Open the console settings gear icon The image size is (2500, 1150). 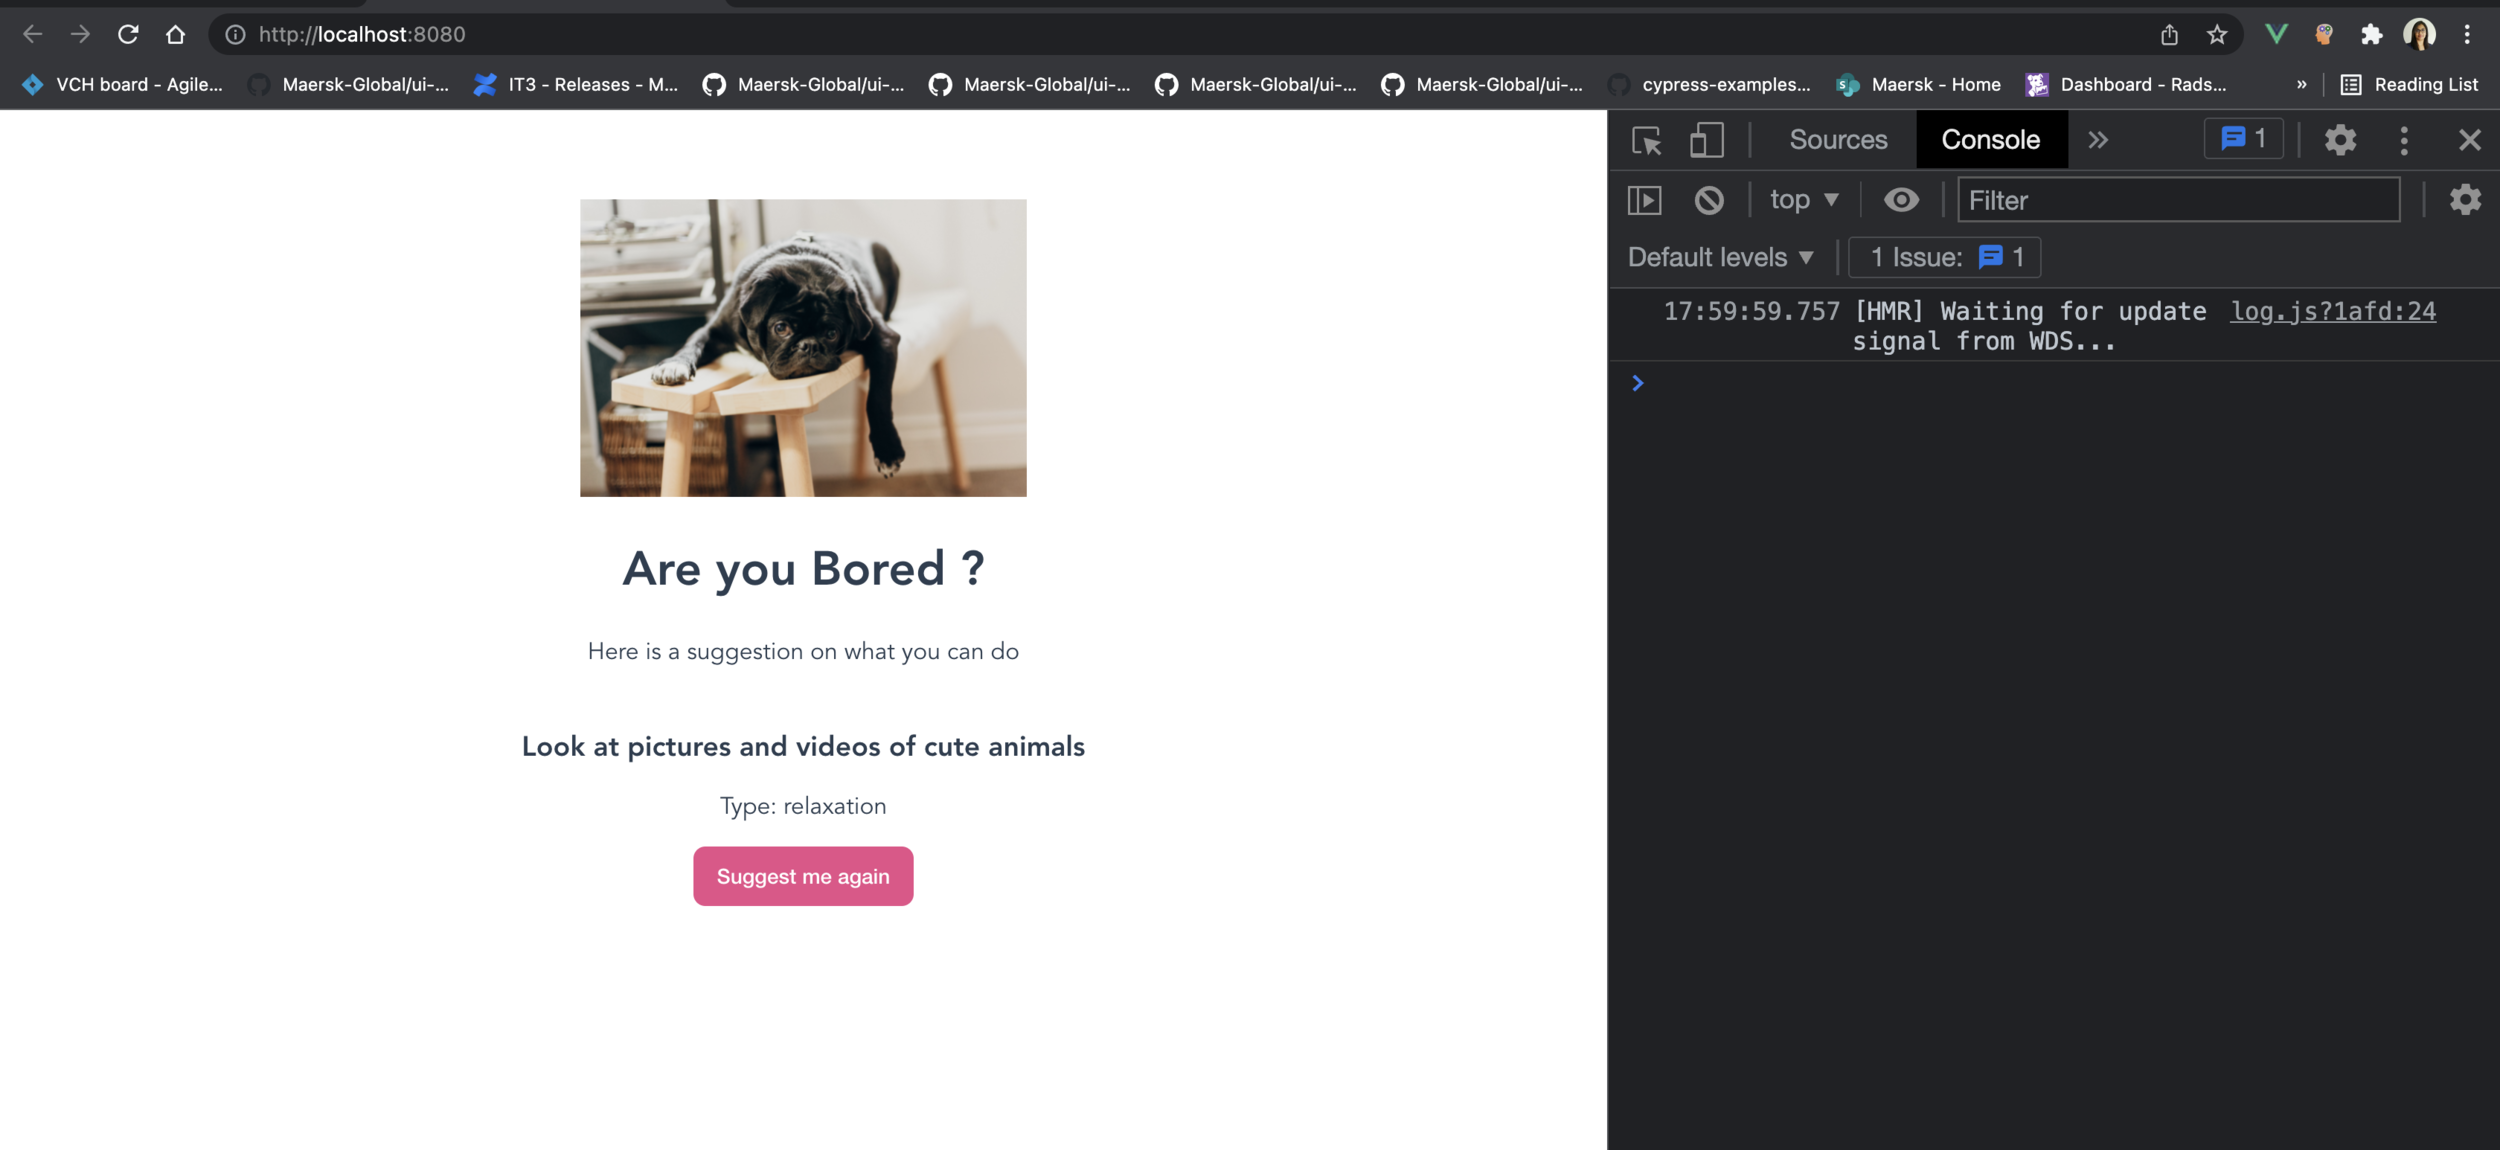(2465, 200)
